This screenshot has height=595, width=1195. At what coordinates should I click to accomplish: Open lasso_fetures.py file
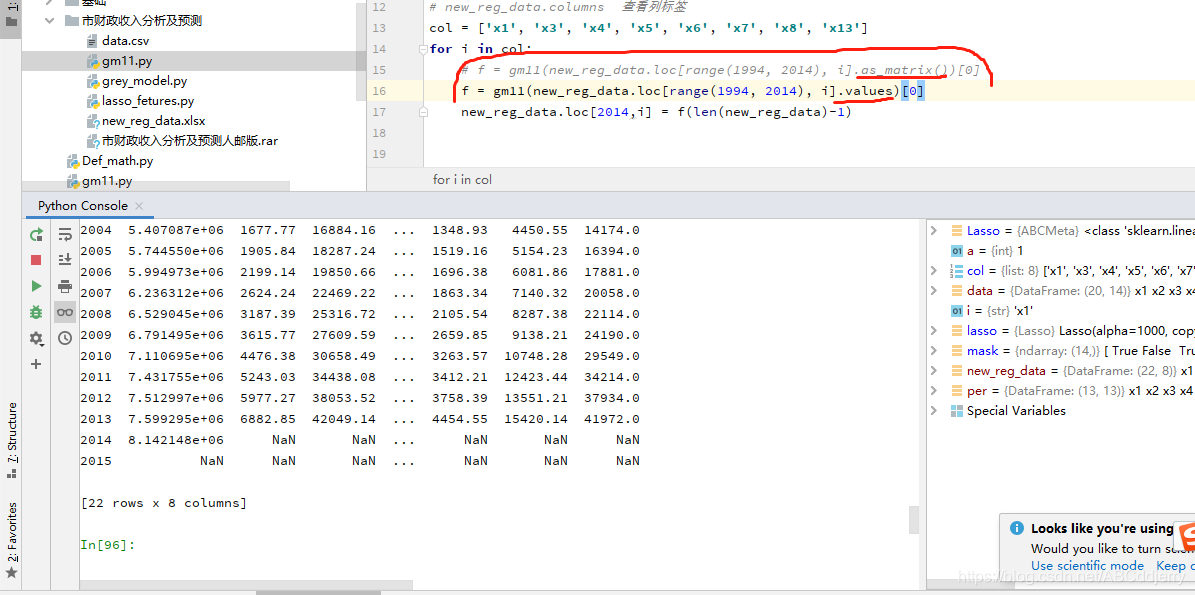[x=148, y=101]
